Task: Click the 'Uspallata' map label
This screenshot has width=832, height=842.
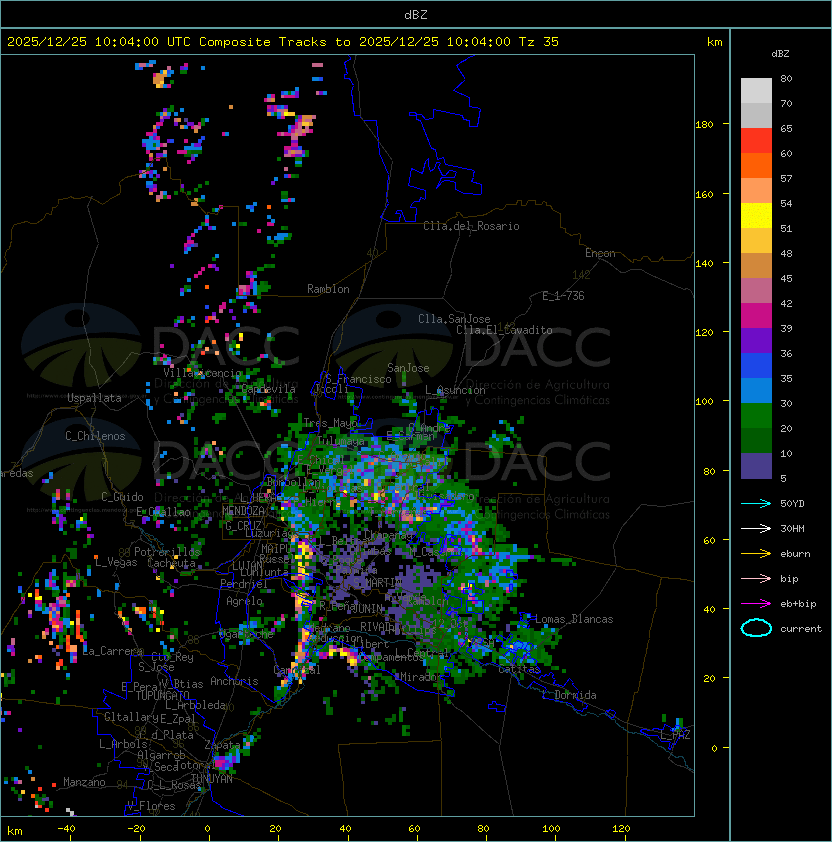Action: [94, 398]
